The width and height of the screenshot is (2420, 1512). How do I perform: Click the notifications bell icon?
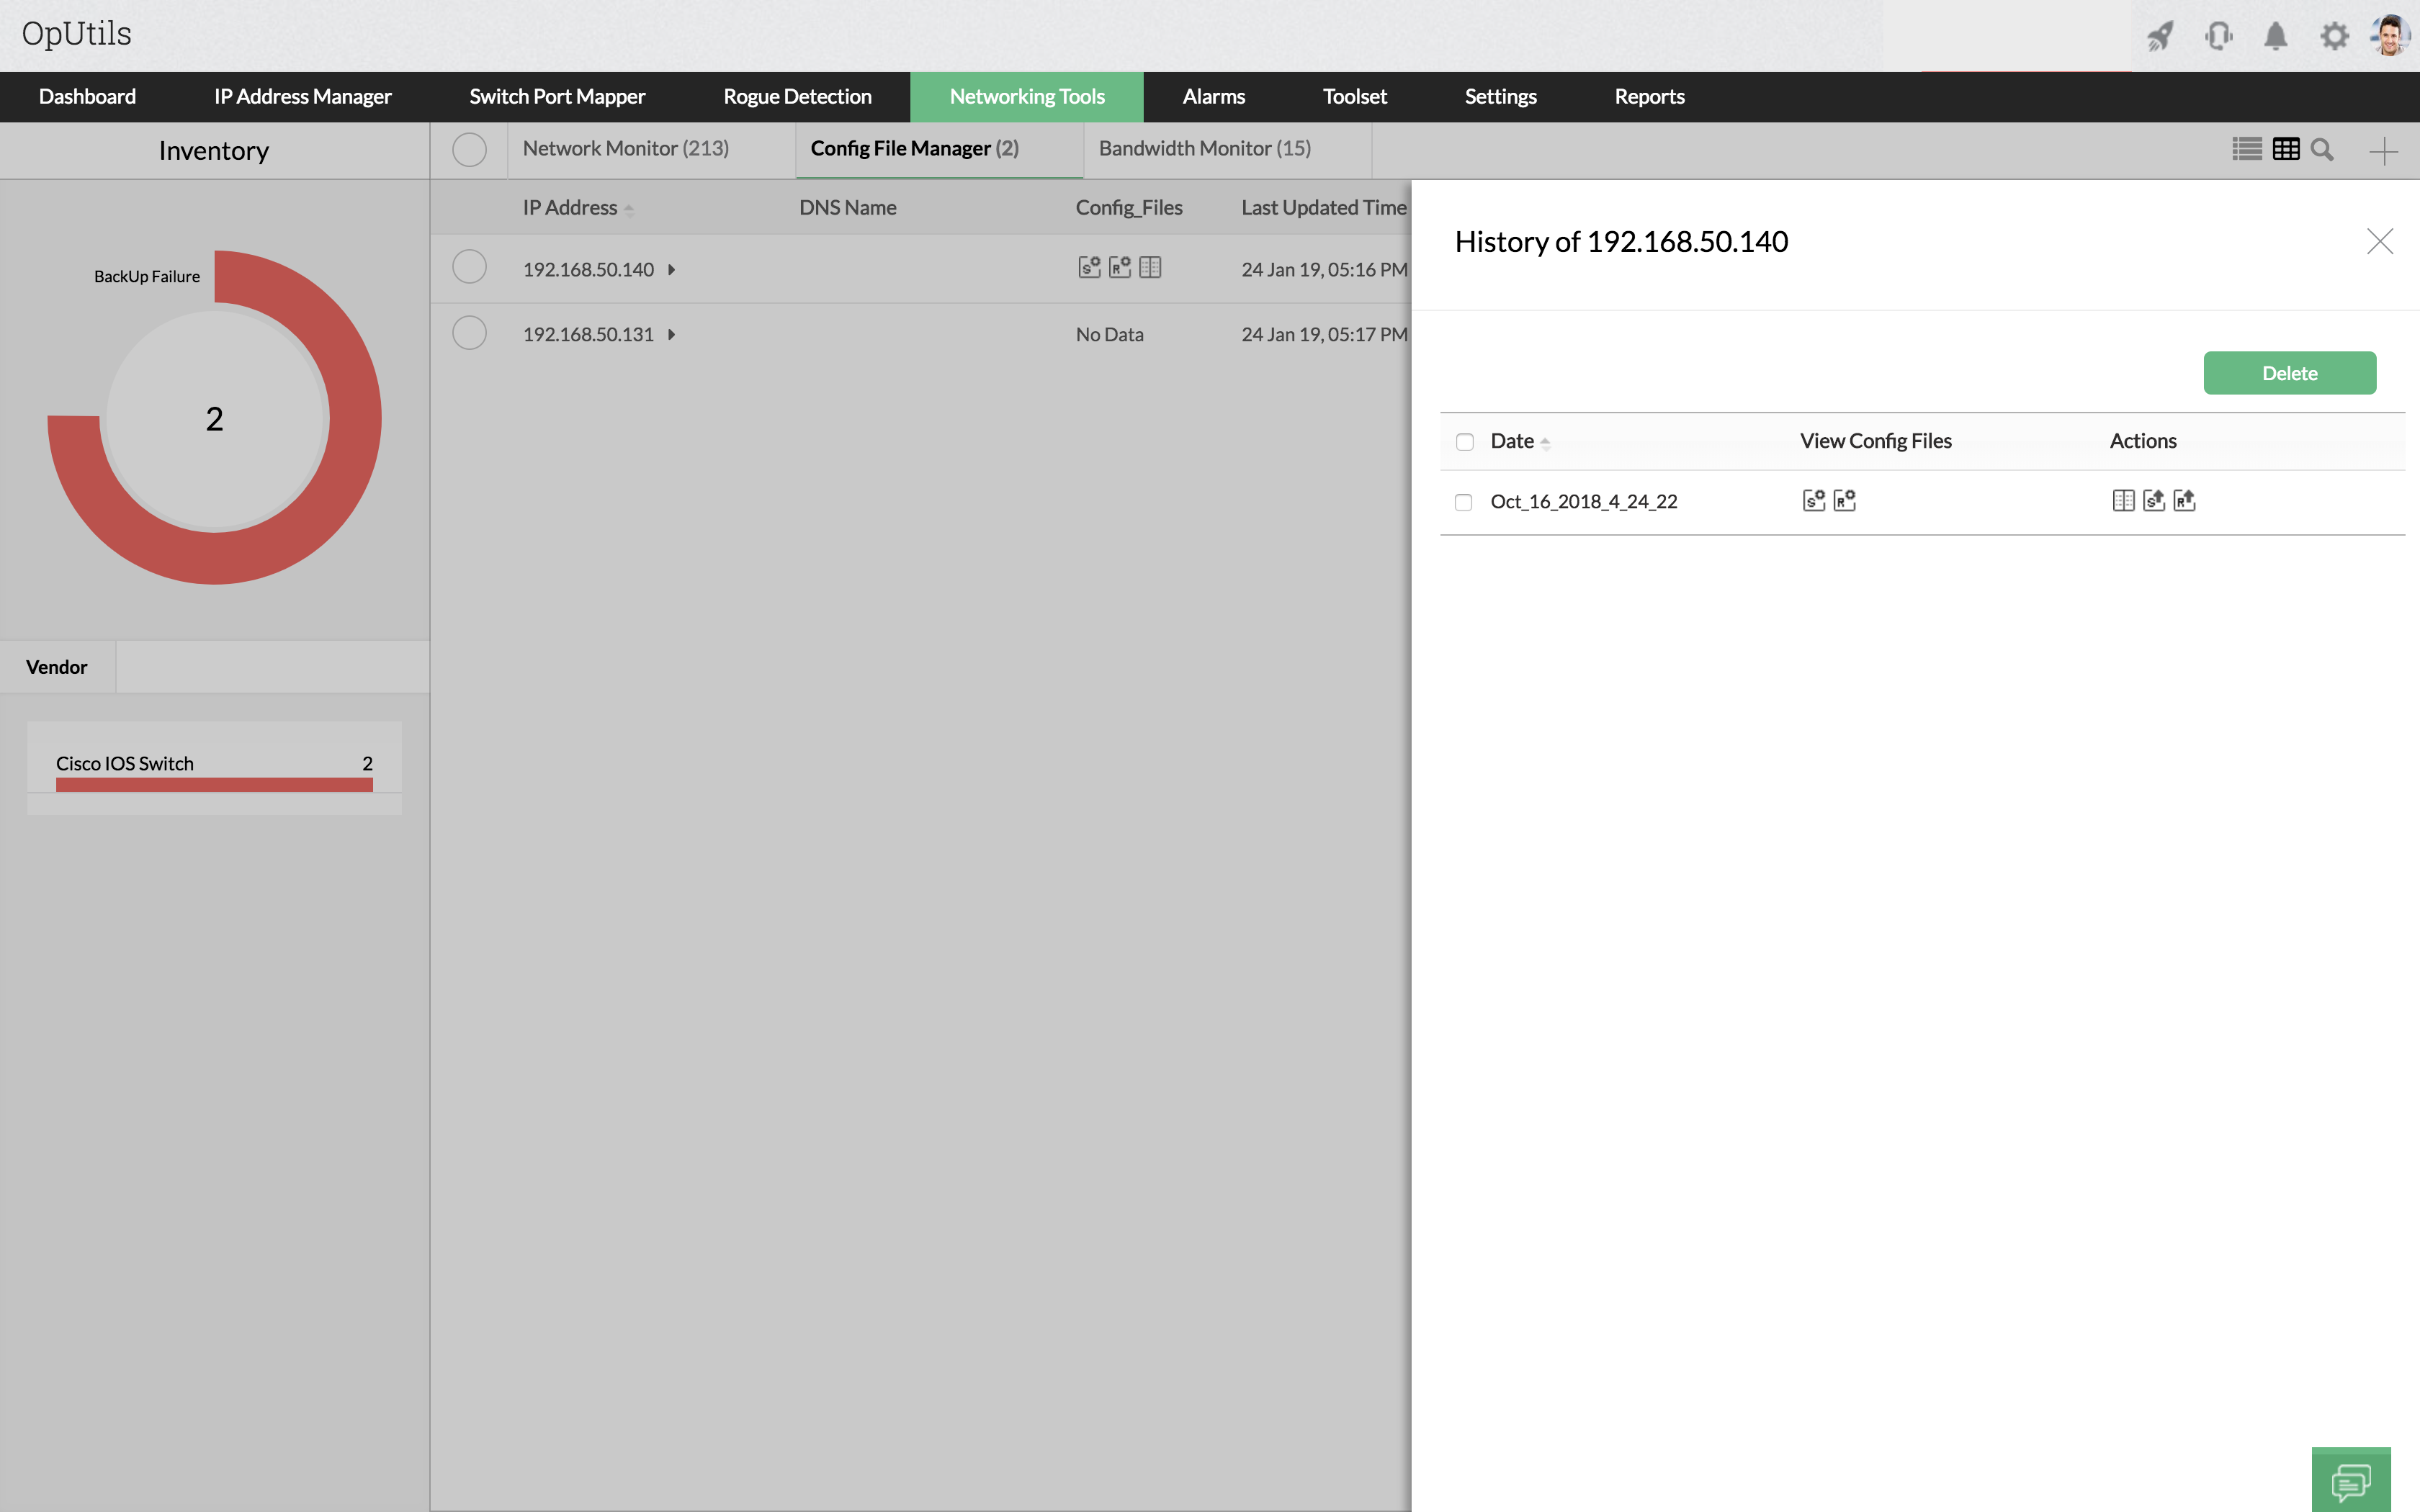2275,37
